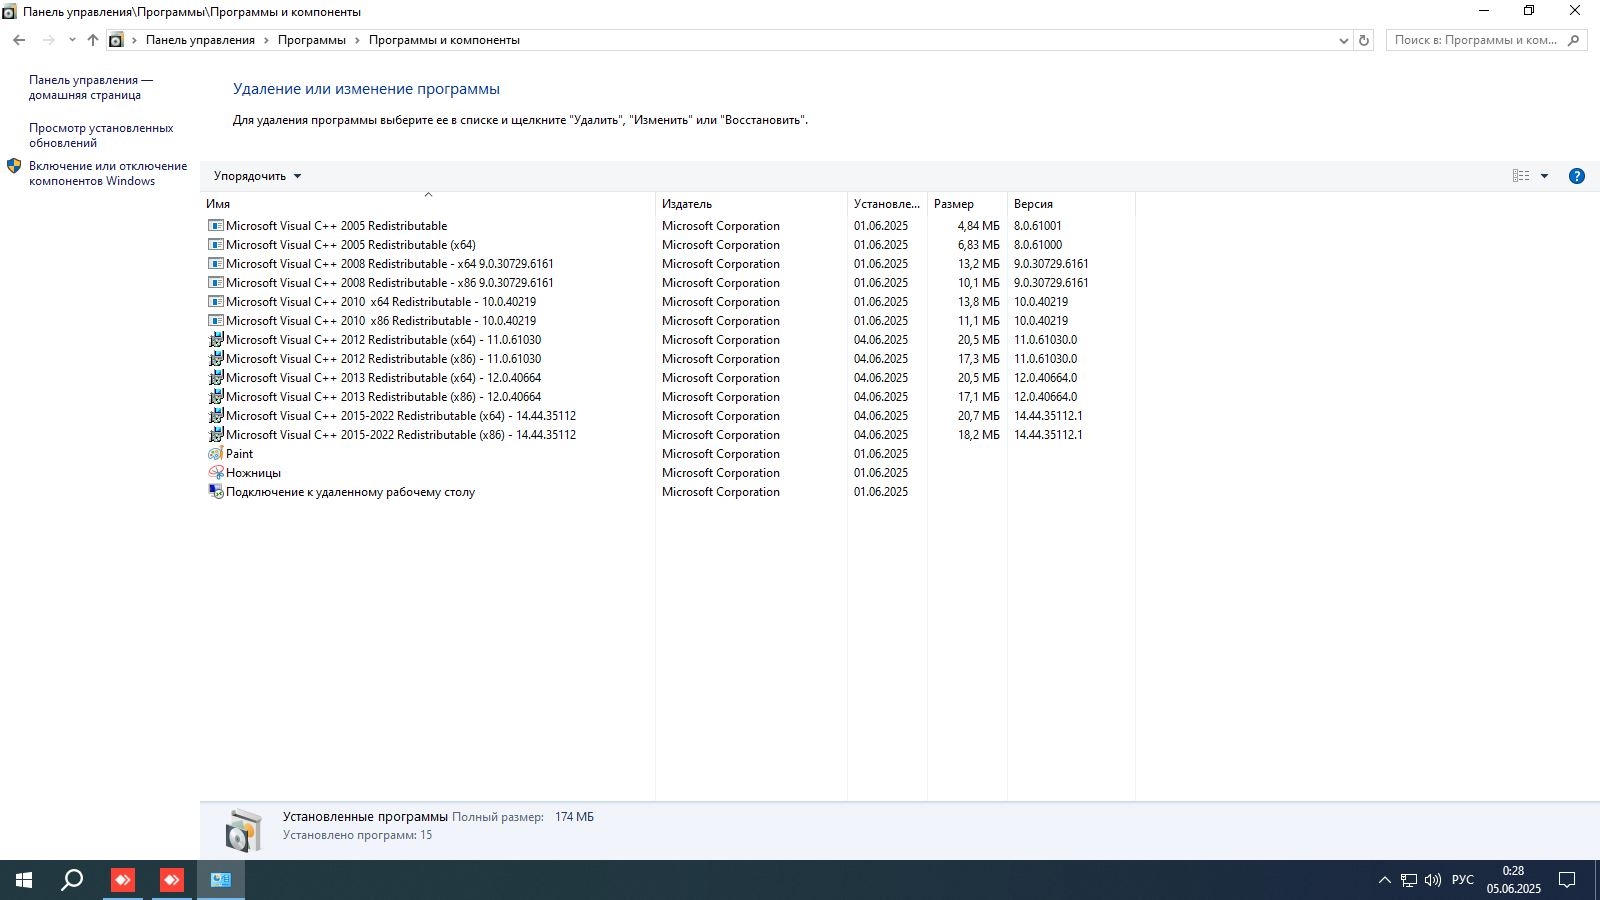Open Просмотр установленных обновлений link
This screenshot has width=1600, height=900.
click(x=101, y=135)
